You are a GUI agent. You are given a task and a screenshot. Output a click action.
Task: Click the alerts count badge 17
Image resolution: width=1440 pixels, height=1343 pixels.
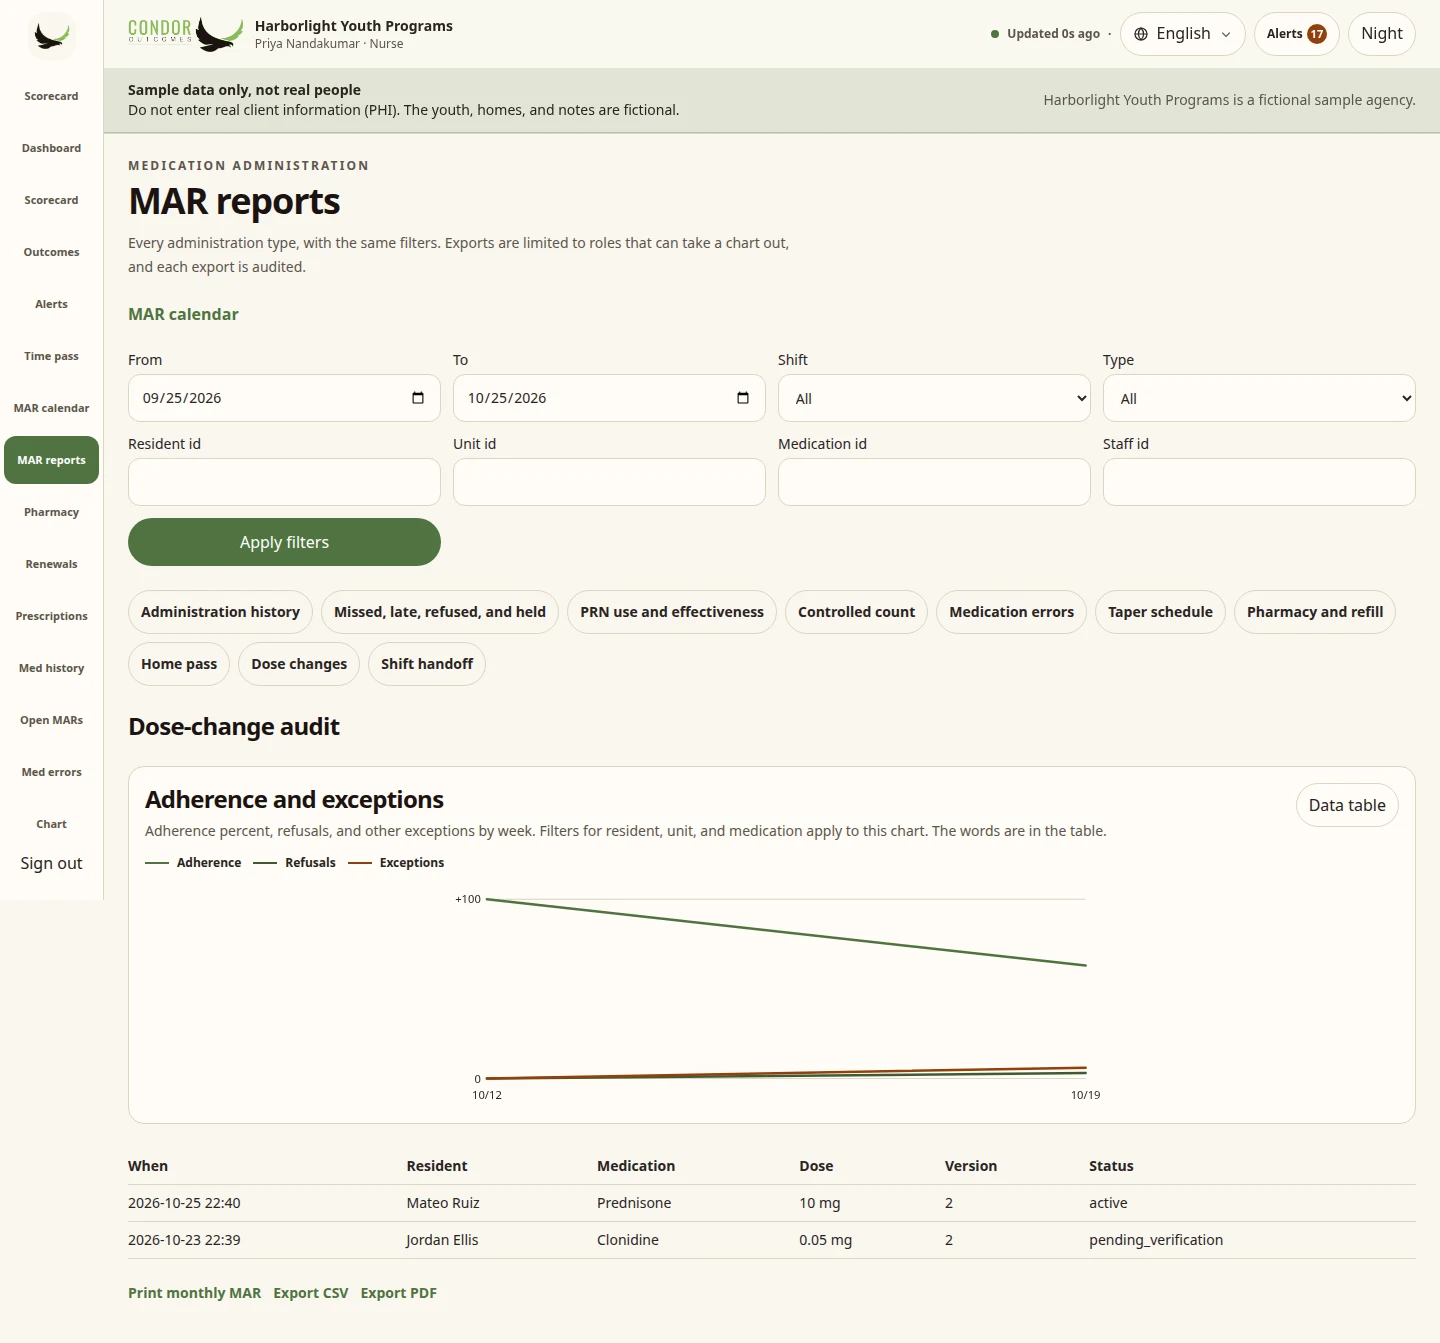(x=1317, y=34)
